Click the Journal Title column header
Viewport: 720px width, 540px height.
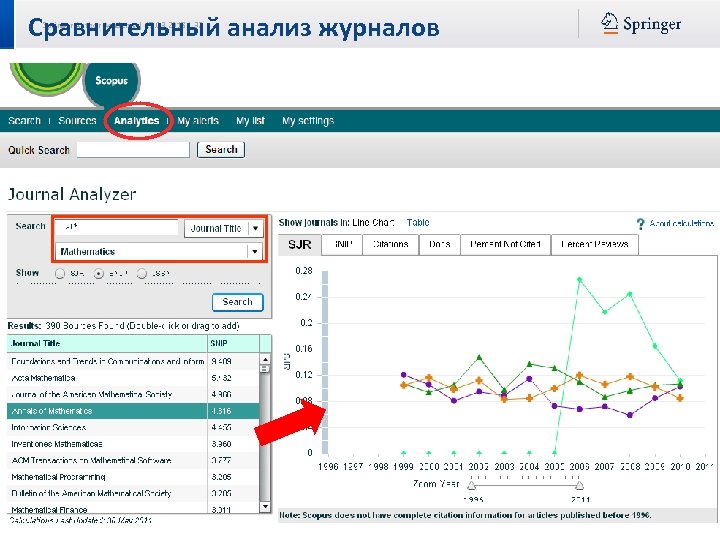(107, 343)
